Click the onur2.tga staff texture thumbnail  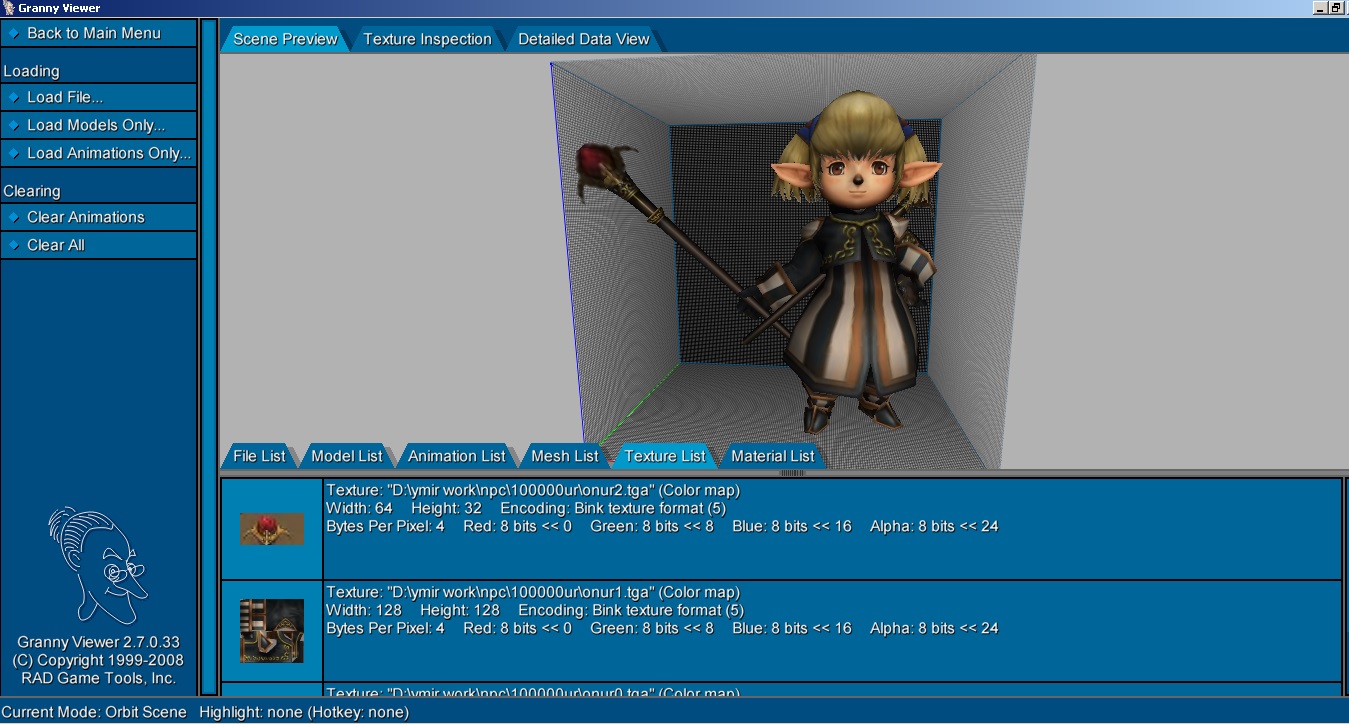[272, 528]
